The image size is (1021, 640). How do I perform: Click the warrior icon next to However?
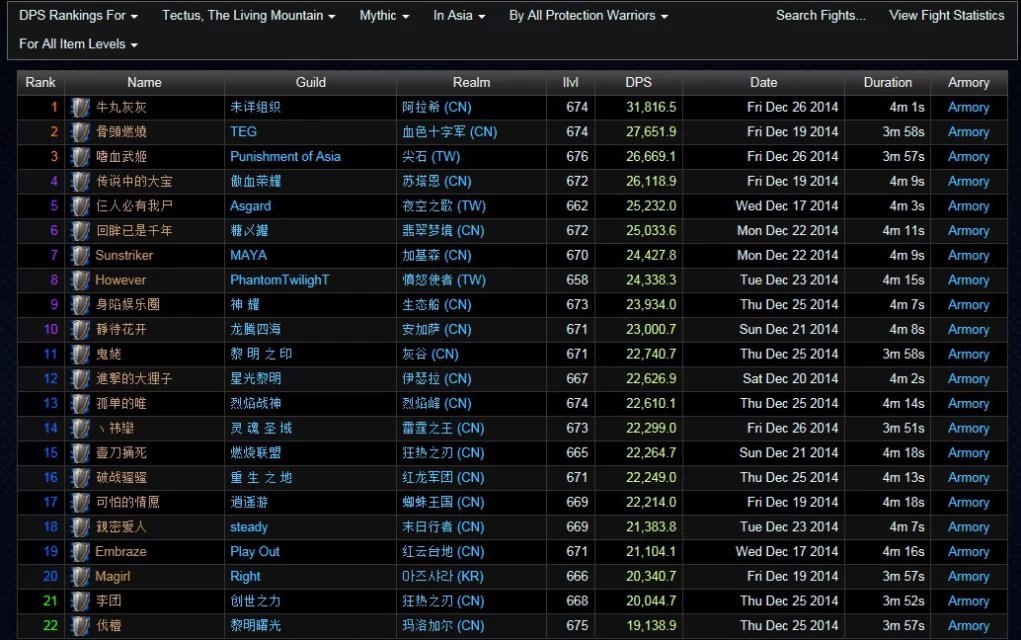pyautogui.click(x=80, y=281)
